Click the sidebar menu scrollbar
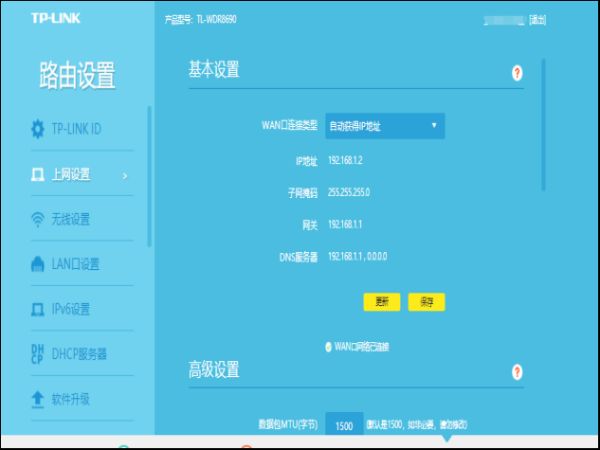This screenshot has width=600, height=450. tap(149, 177)
